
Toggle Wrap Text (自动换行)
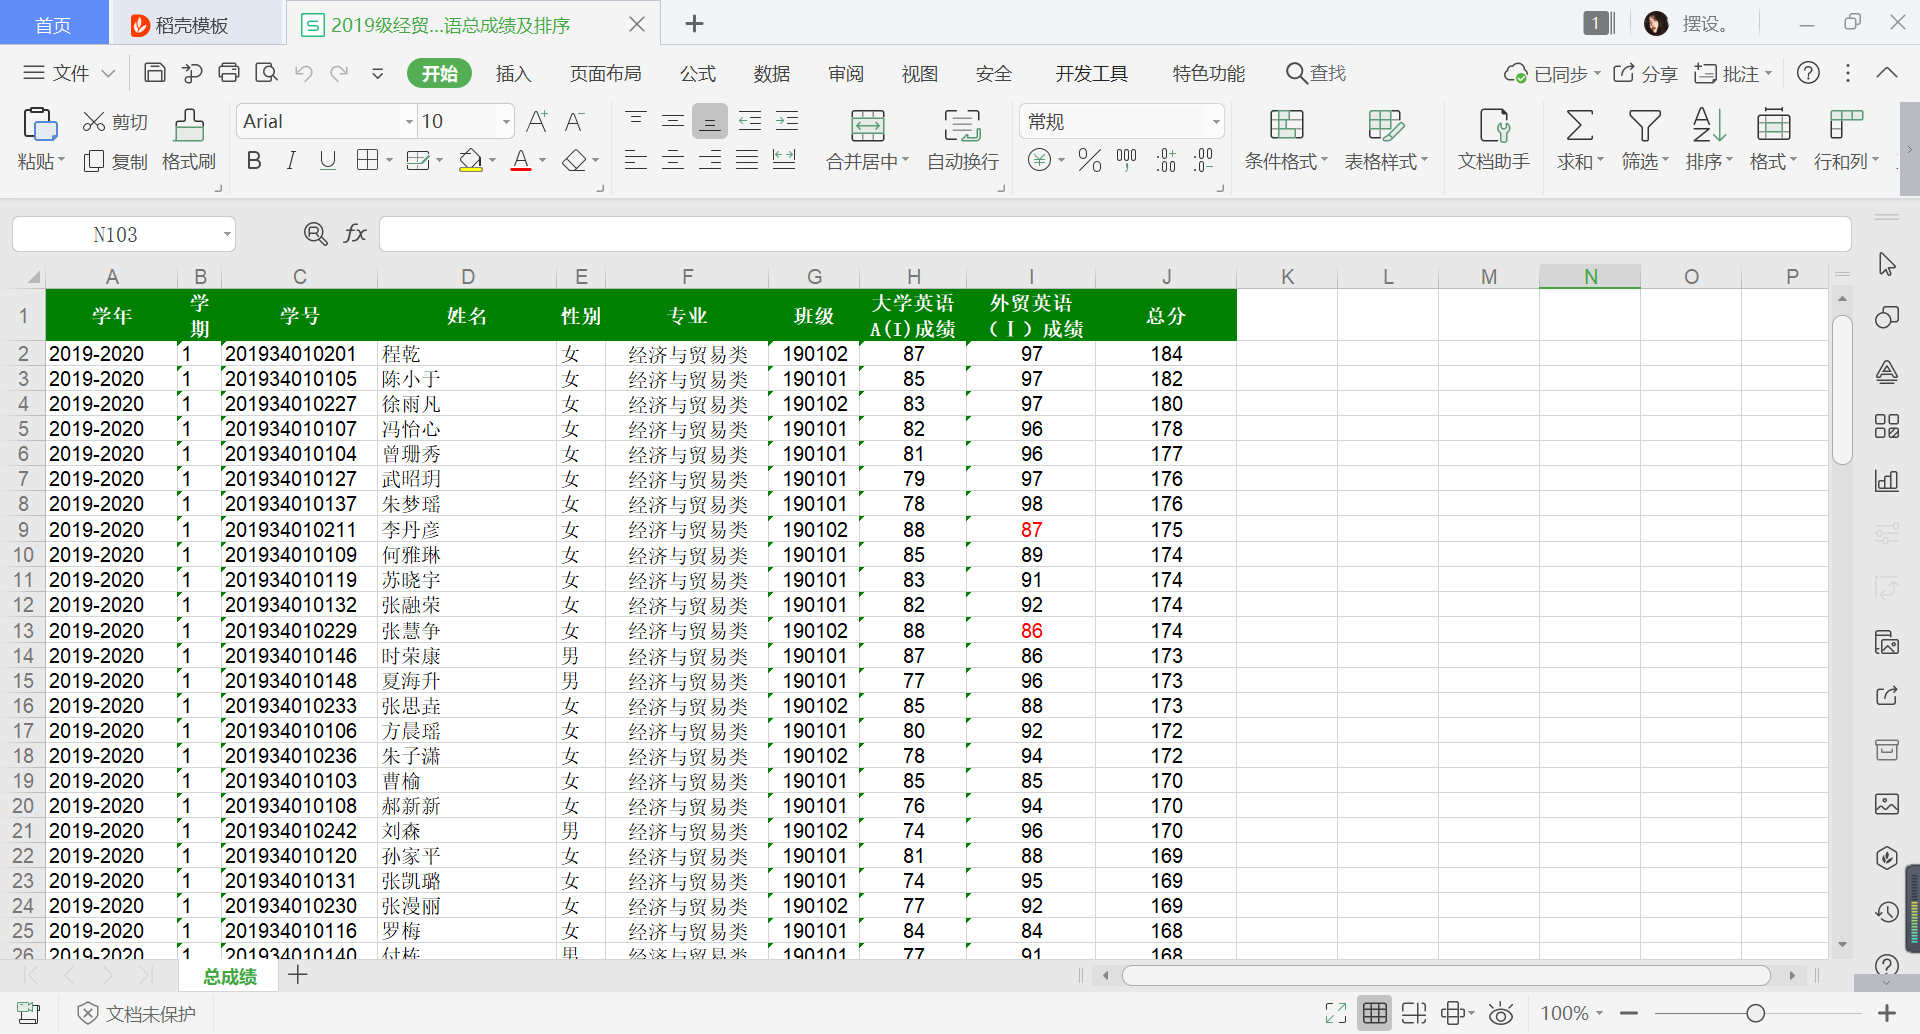963,140
